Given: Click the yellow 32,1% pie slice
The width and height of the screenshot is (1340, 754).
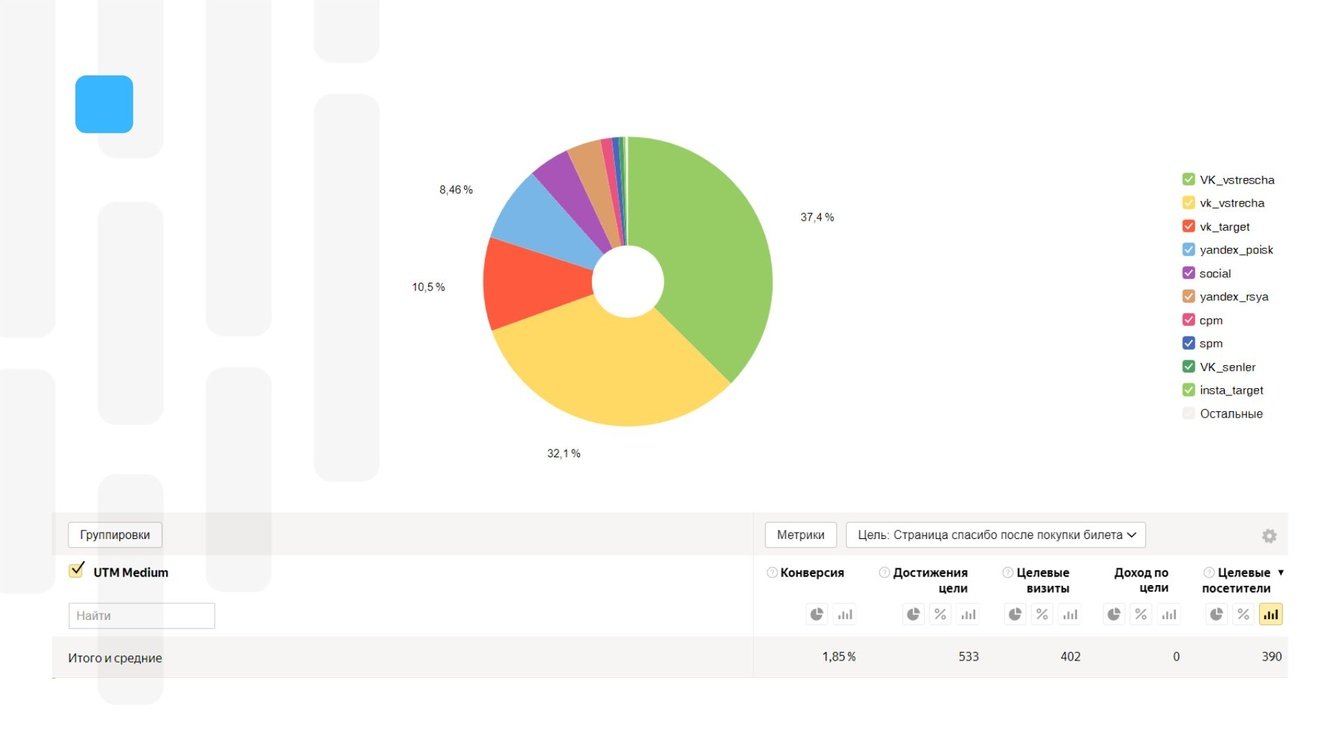Looking at the screenshot, I should point(610,370).
